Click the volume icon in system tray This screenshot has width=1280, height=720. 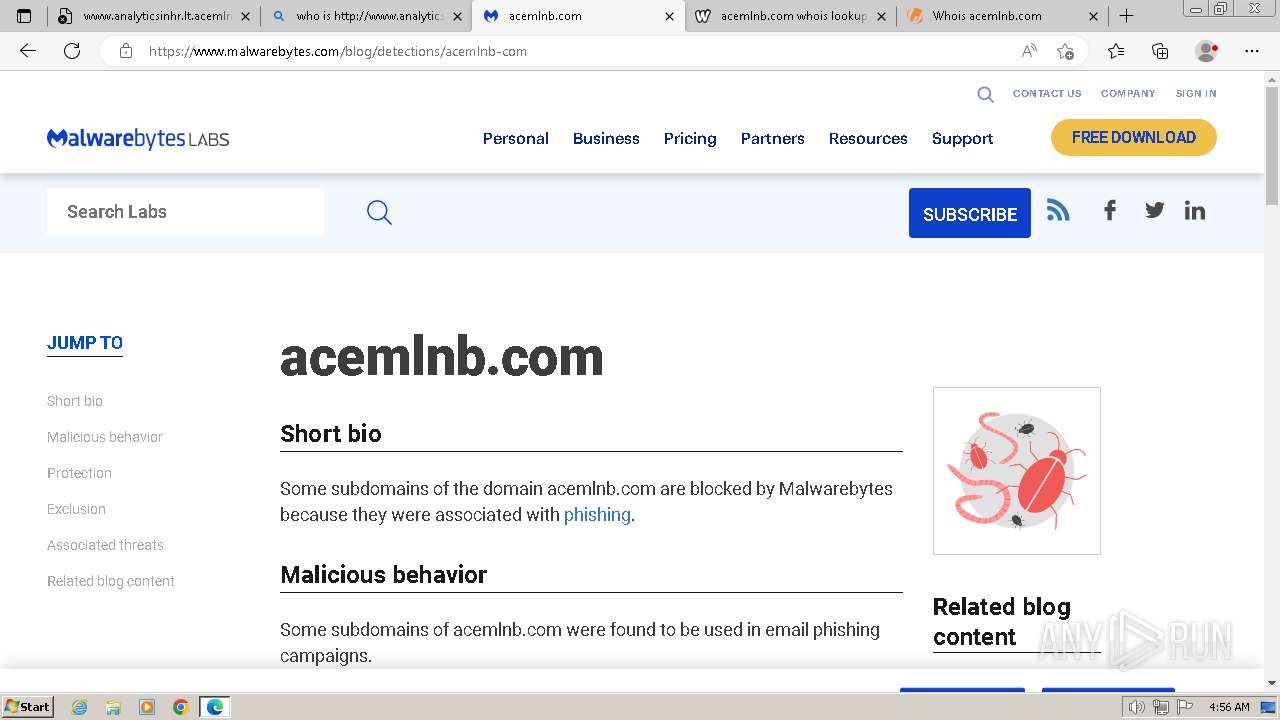point(1137,707)
